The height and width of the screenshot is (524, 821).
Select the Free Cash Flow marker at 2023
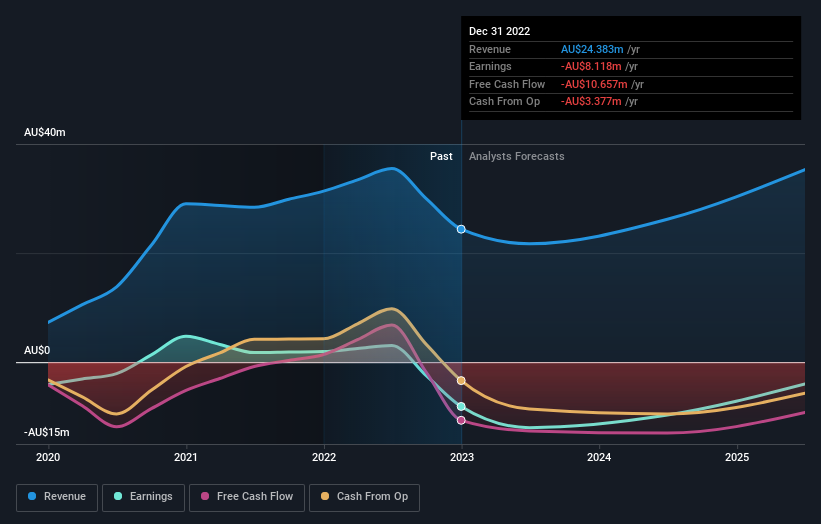461,420
